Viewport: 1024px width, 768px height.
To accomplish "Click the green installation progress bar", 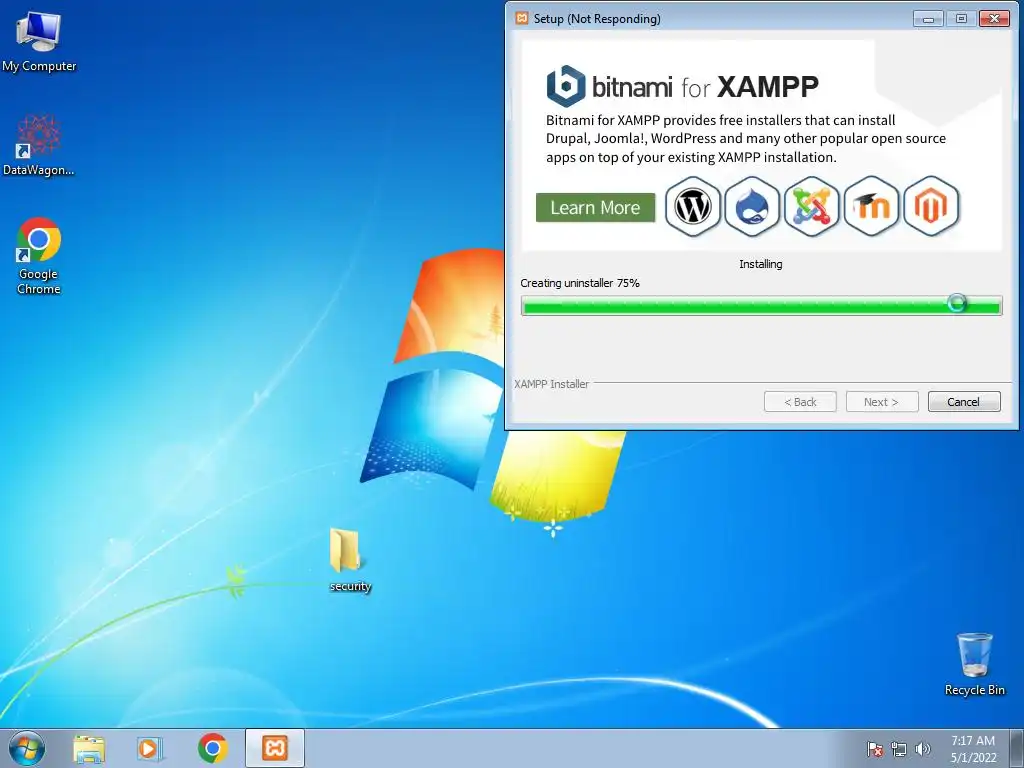I will [x=761, y=305].
